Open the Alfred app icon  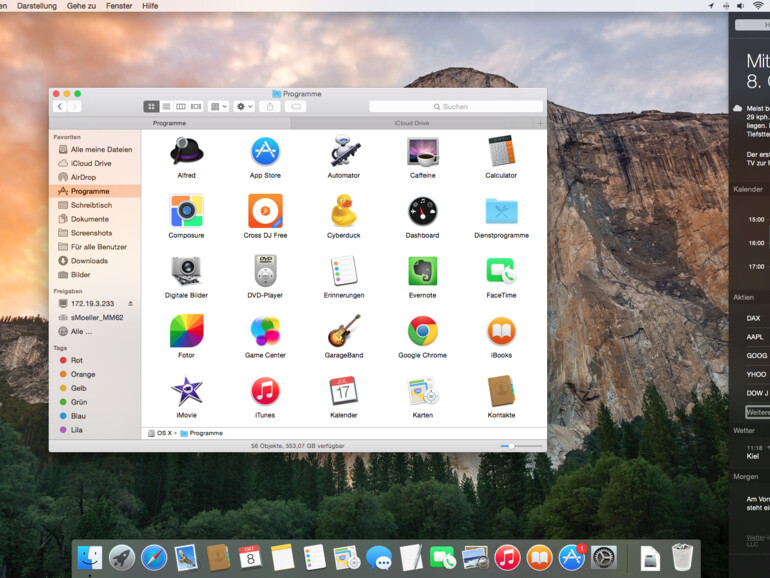pyautogui.click(x=187, y=151)
